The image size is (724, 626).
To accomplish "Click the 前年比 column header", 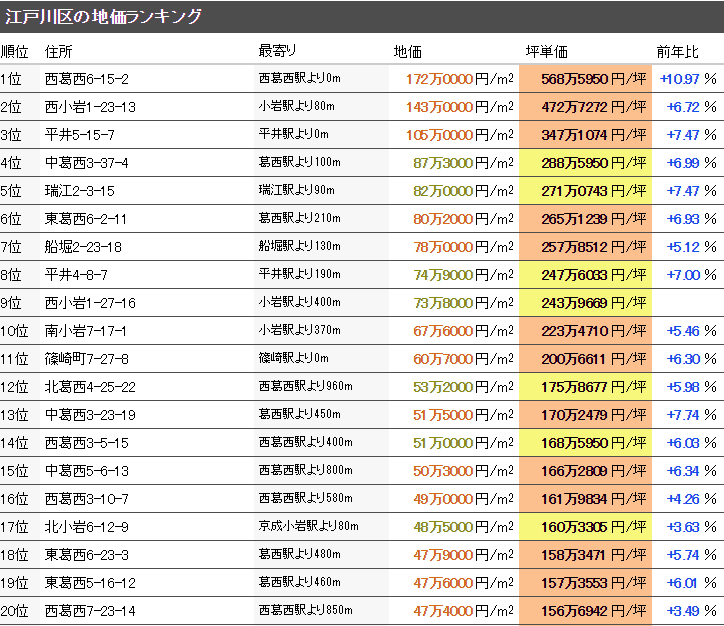I will point(677,51).
